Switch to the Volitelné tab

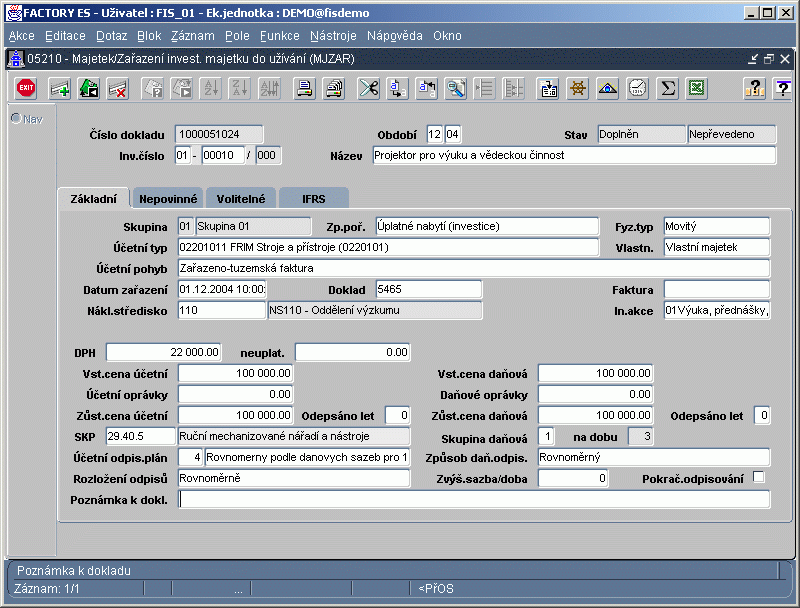point(241,199)
